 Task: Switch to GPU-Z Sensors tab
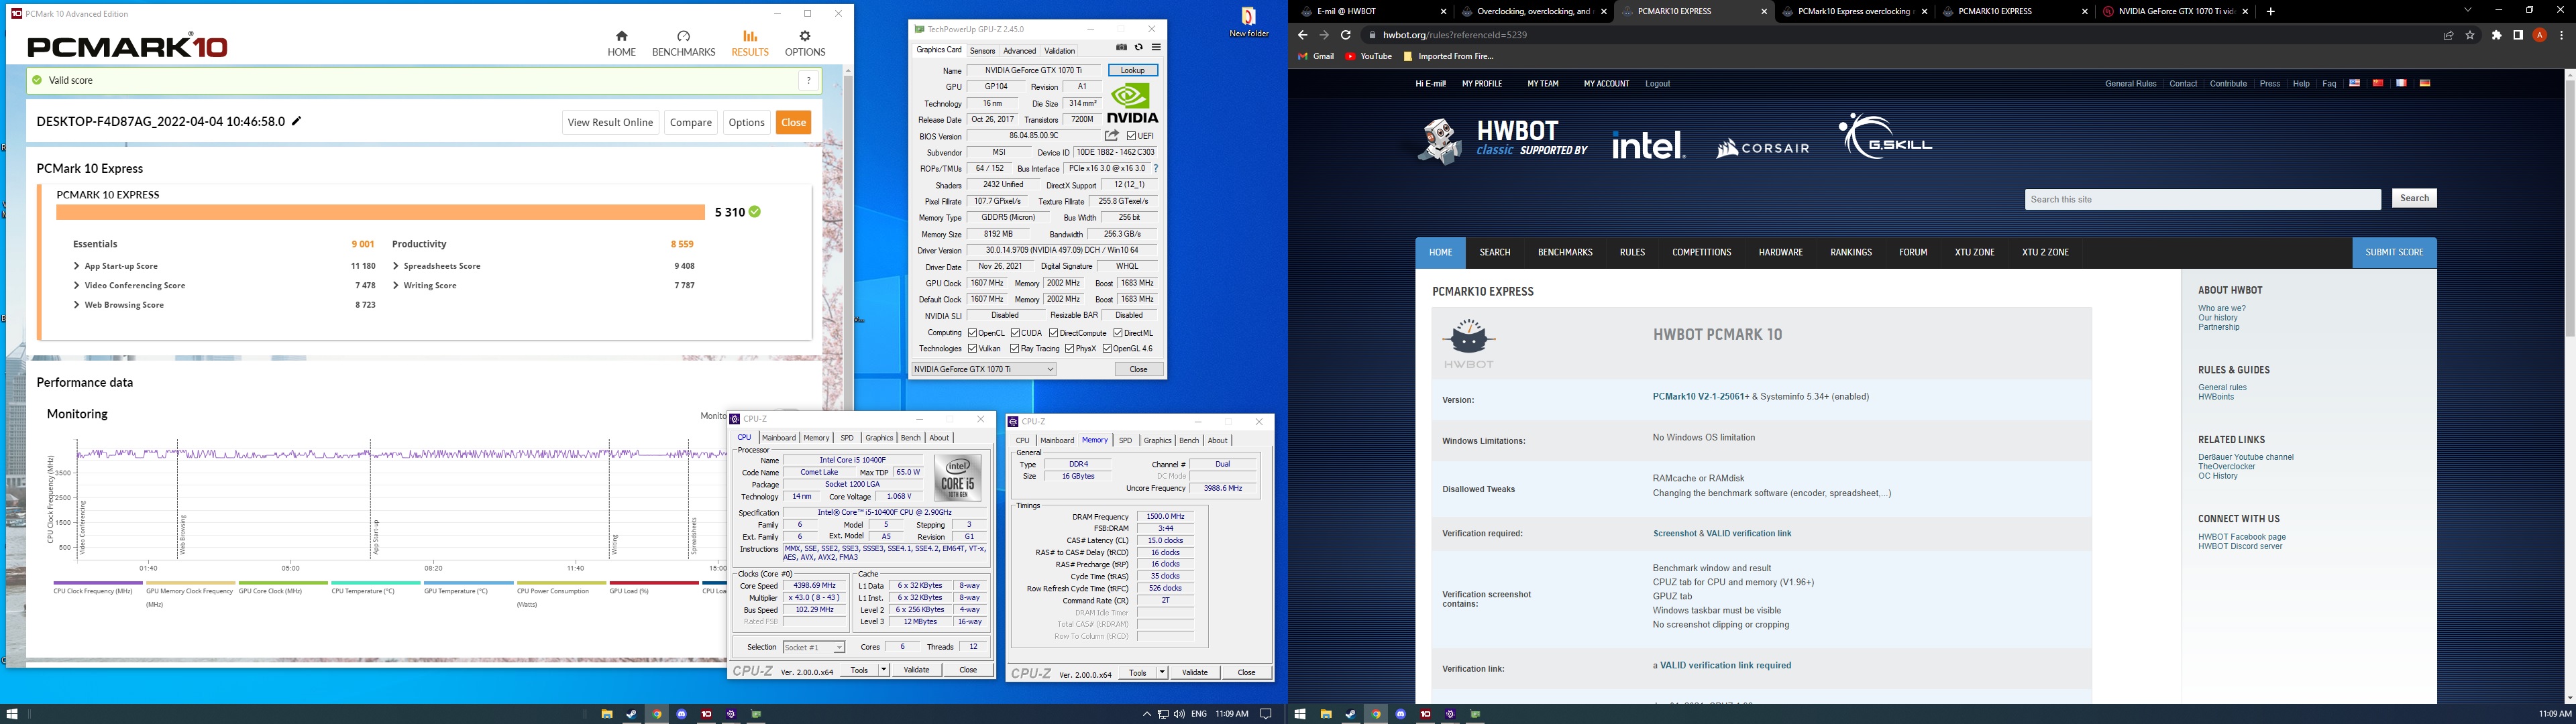[982, 51]
